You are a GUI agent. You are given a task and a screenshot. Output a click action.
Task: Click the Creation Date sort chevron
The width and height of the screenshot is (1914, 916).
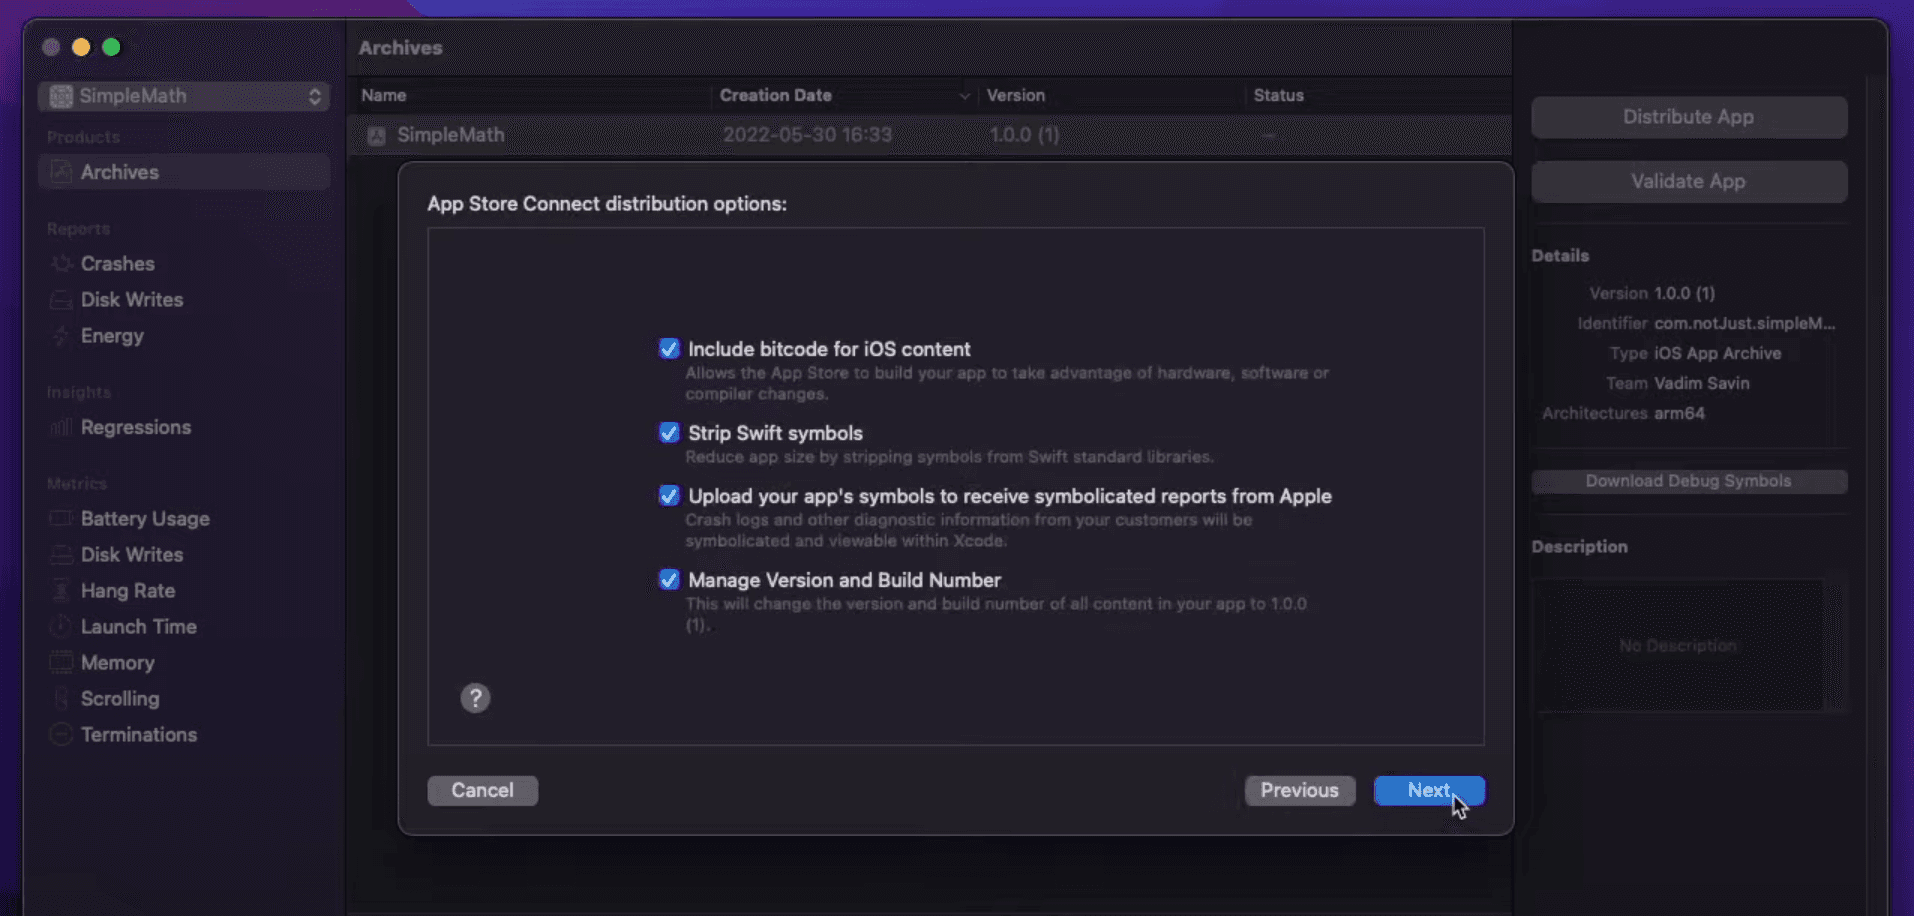pyautogui.click(x=964, y=96)
